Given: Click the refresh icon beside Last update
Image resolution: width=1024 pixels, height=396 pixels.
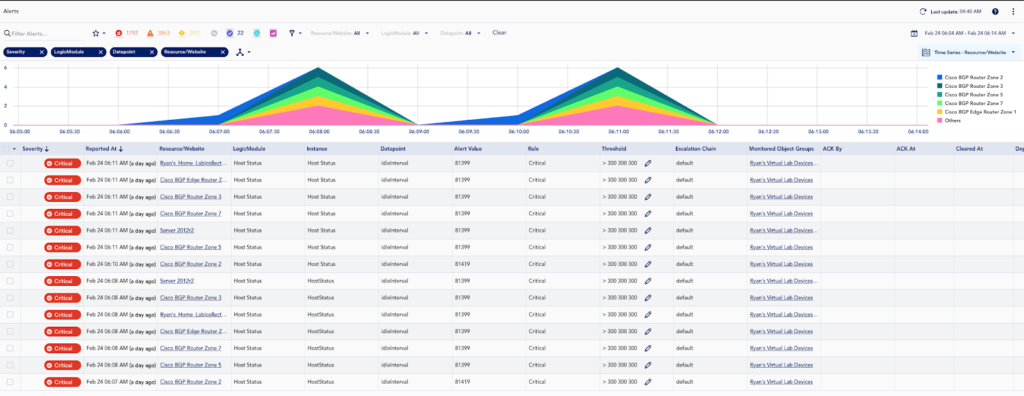Looking at the screenshot, I should (922, 11).
